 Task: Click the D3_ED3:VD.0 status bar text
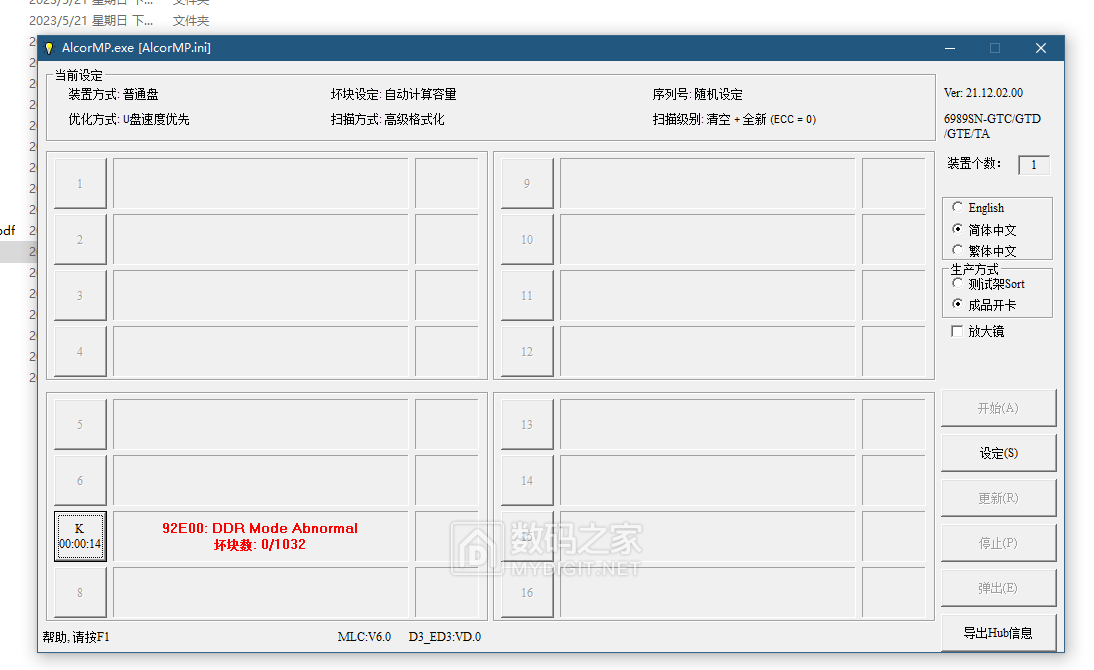444,636
